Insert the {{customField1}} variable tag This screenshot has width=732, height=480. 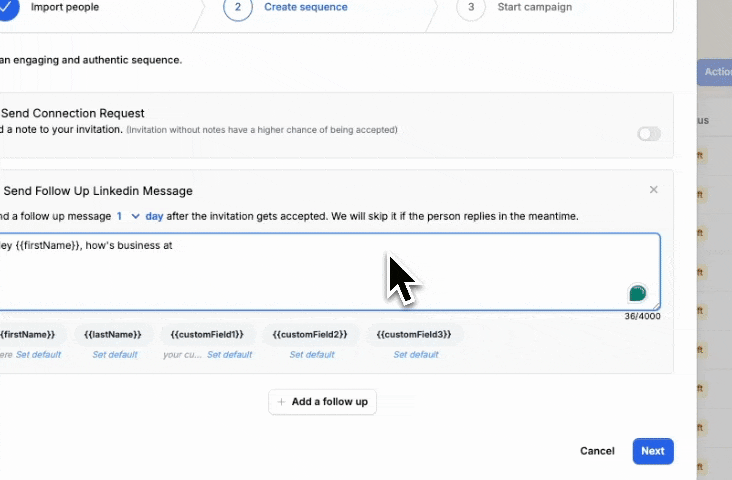(x=207, y=334)
